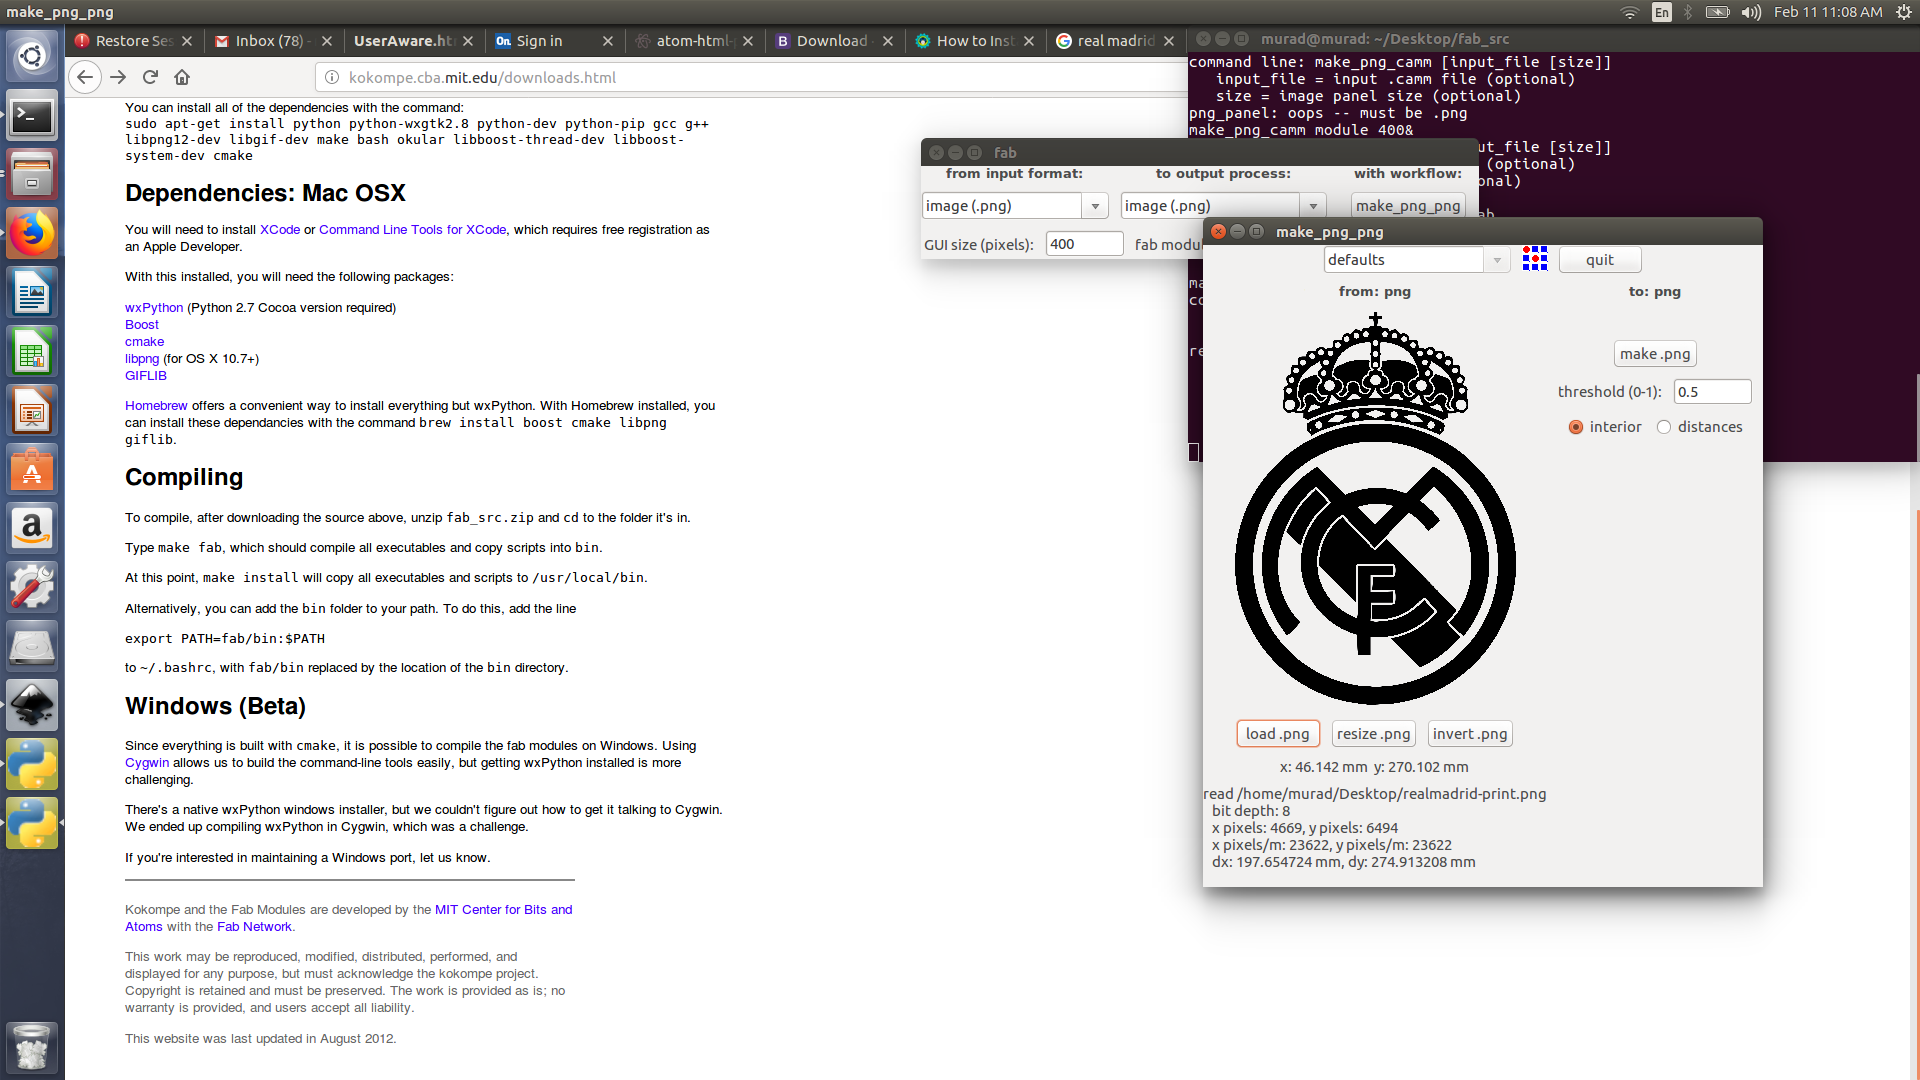The width and height of the screenshot is (1920, 1080).
Task: Go to browser home page
Action: 182,77
